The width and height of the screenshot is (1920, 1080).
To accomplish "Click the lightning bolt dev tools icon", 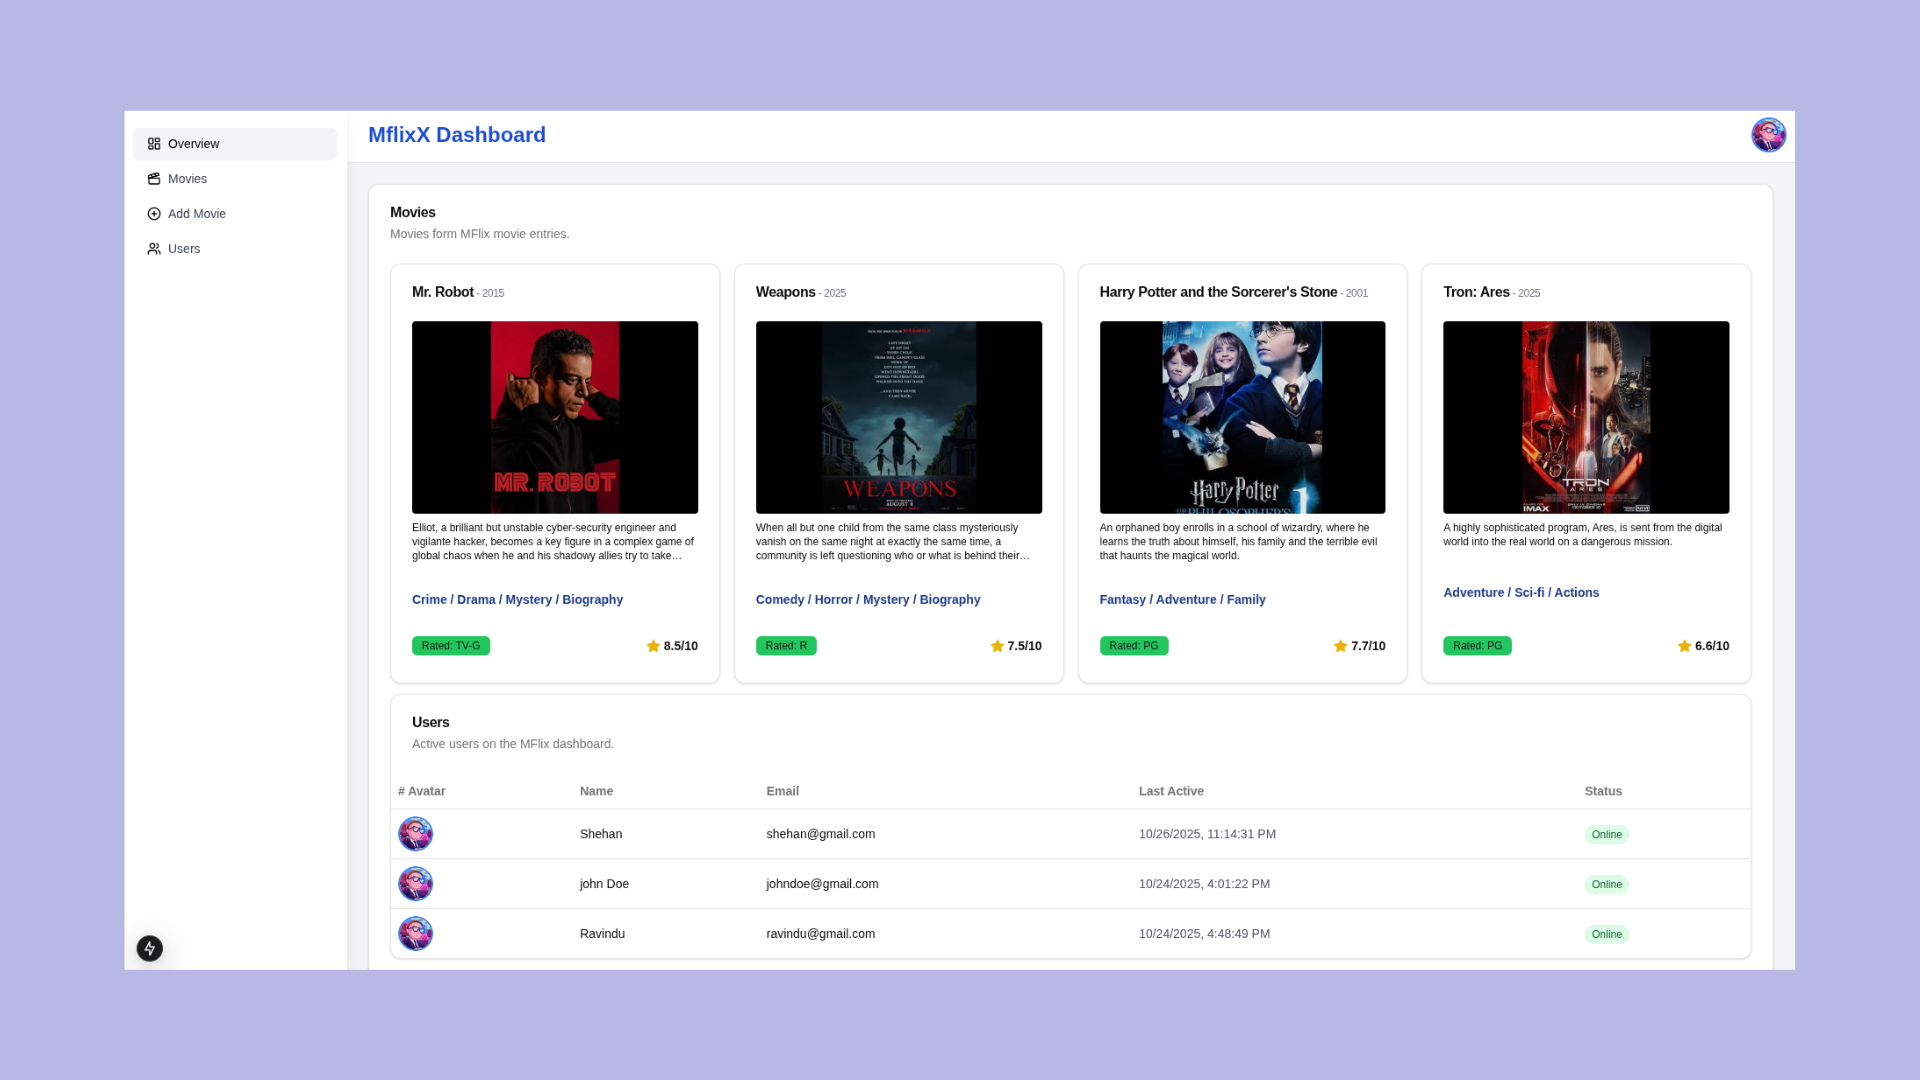I will pos(150,948).
